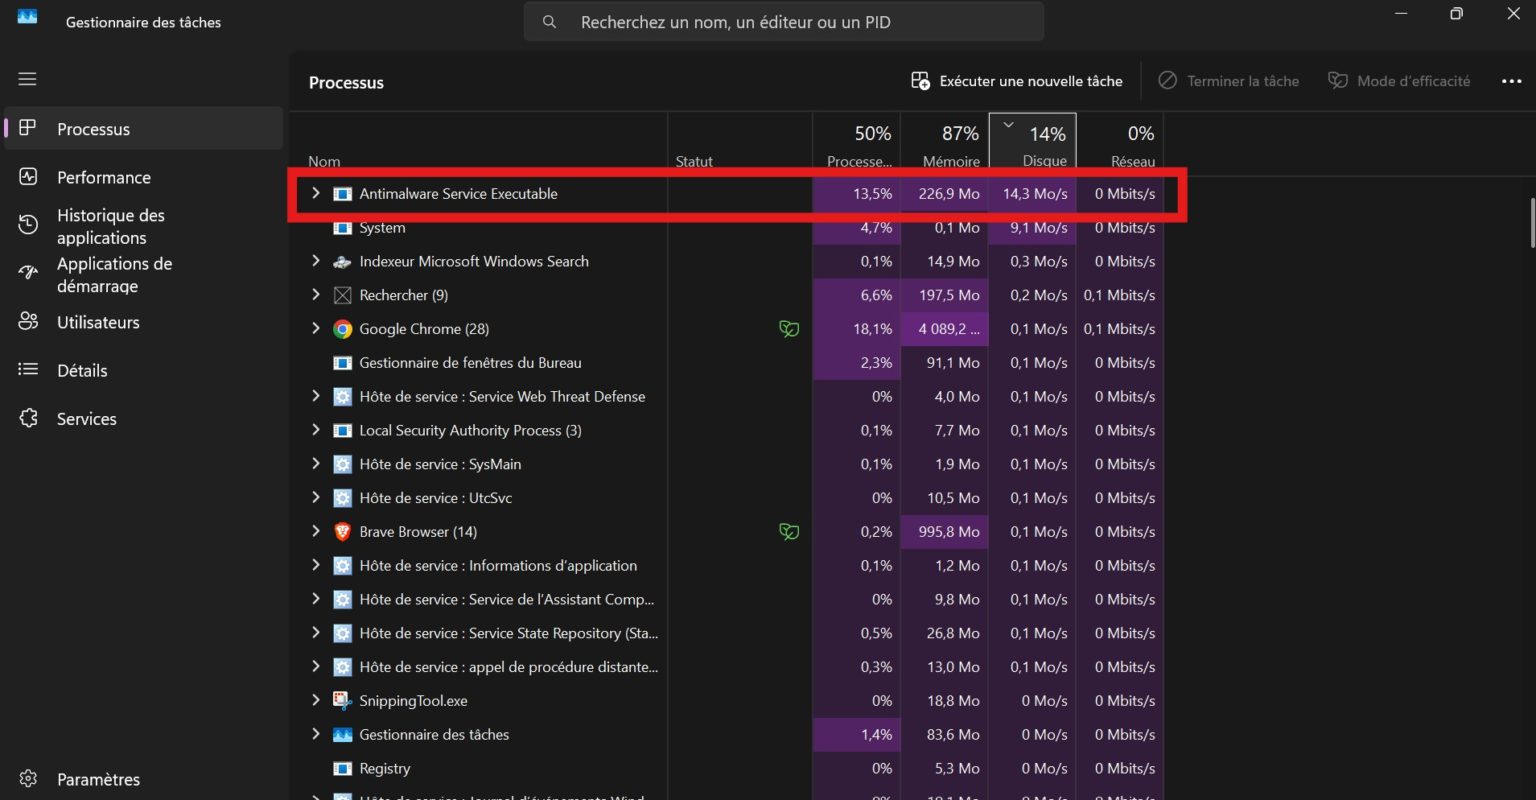Click the vertical scrollbar of process list
Viewport: 1536px width, 800px height.
[x=1530, y=222]
